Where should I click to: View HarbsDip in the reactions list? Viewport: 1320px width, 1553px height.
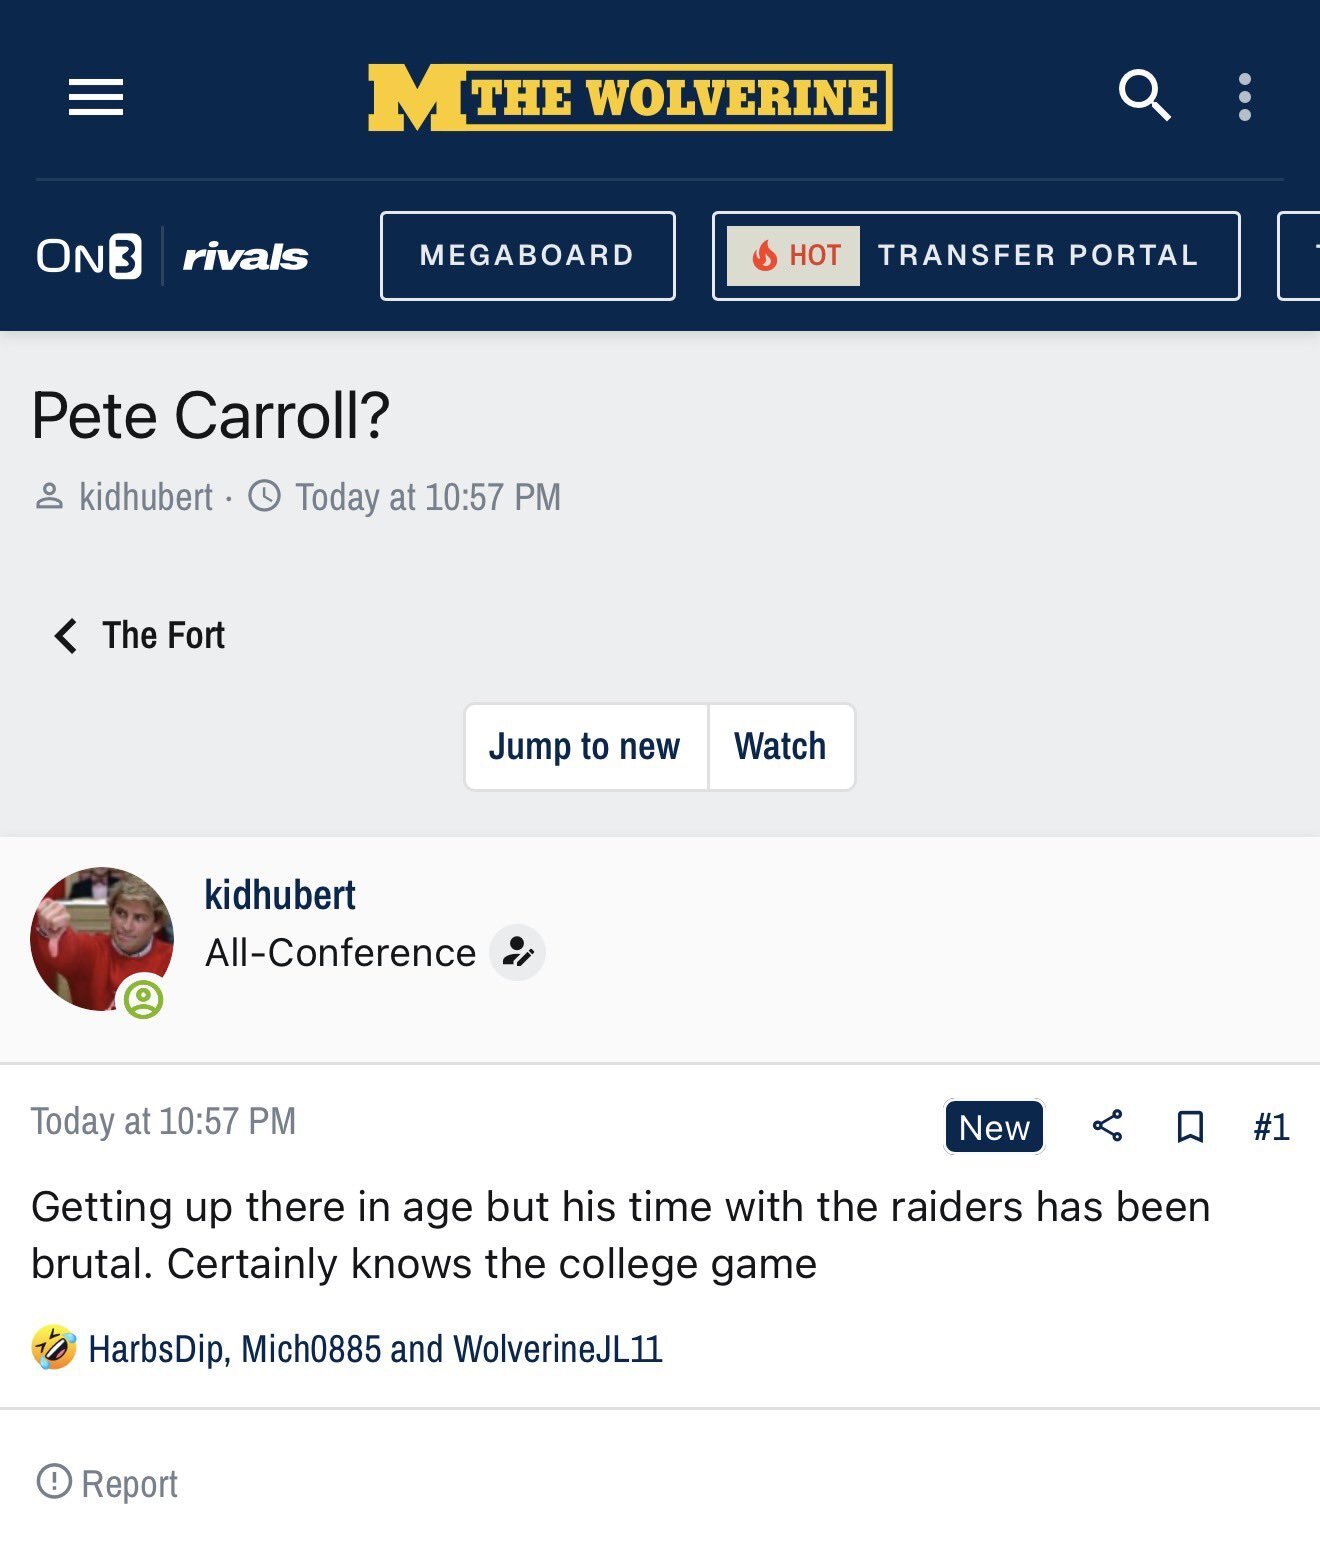(x=157, y=1349)
